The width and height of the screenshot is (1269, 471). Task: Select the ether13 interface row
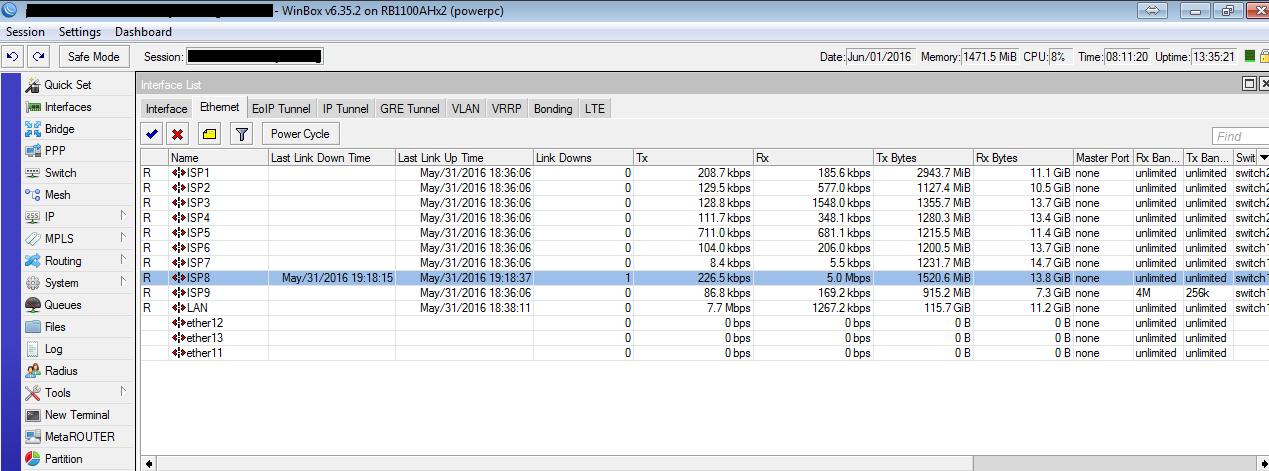point(704,338)
